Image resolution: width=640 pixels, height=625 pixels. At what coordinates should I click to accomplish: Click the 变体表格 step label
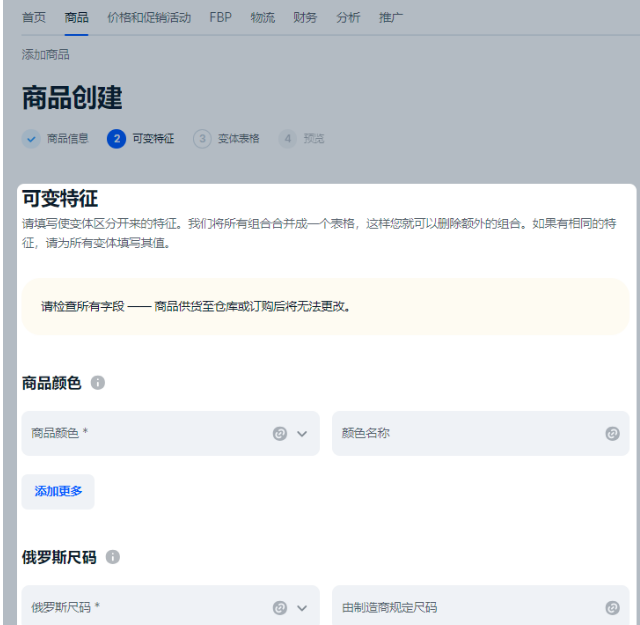click(x=238, y=139)
